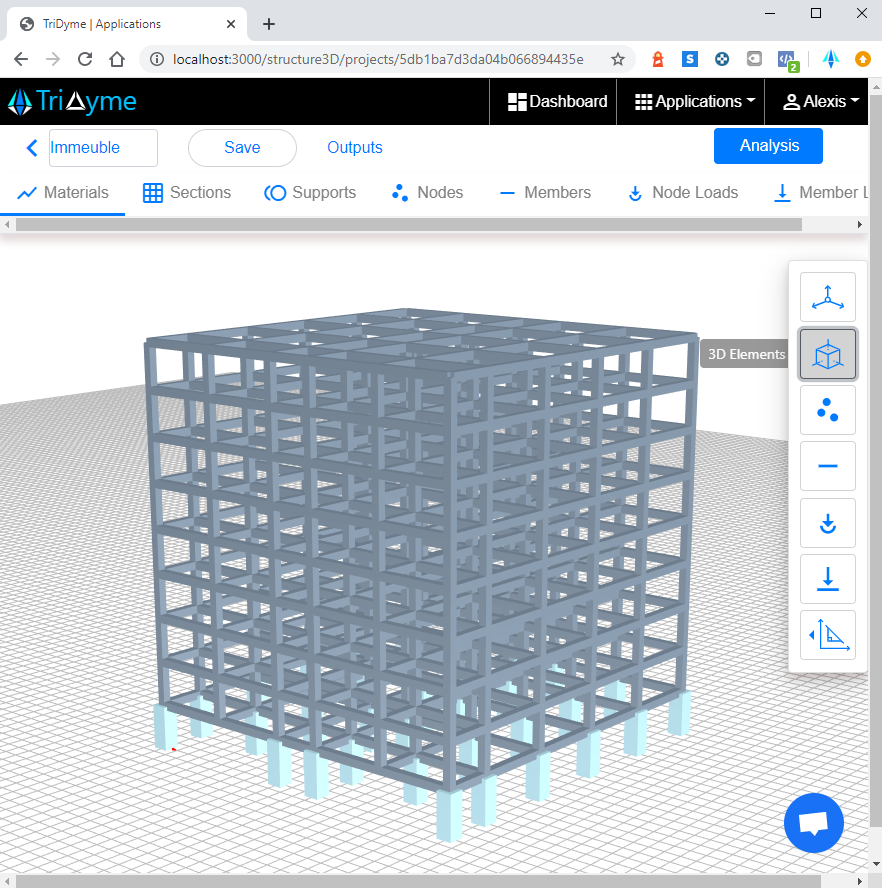Switch to the Materials tab
882x888 pixels.
tap(62, 193)
